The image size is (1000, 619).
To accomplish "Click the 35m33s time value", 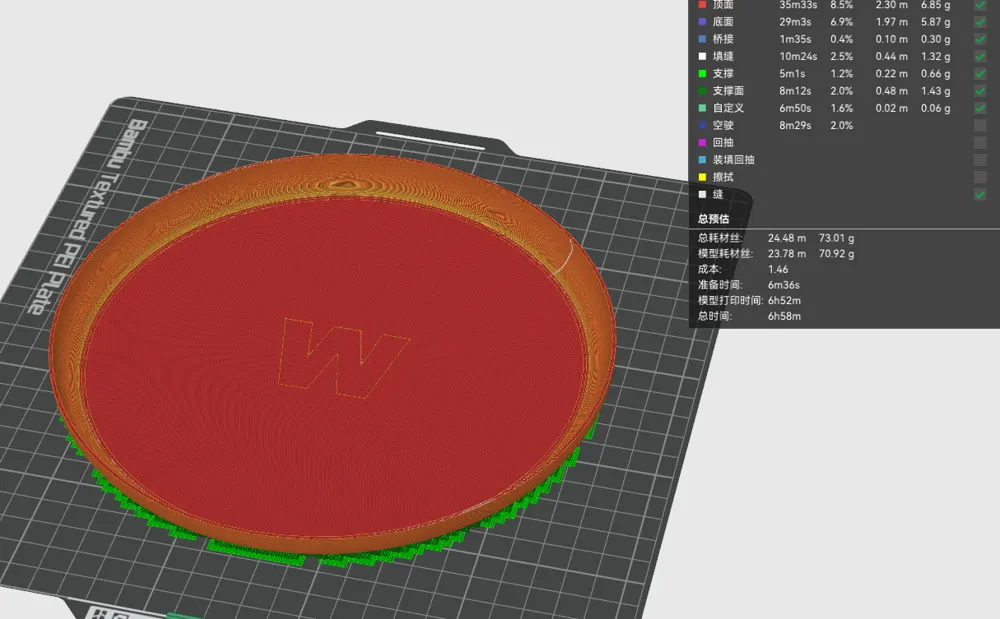I will [798, 4].
